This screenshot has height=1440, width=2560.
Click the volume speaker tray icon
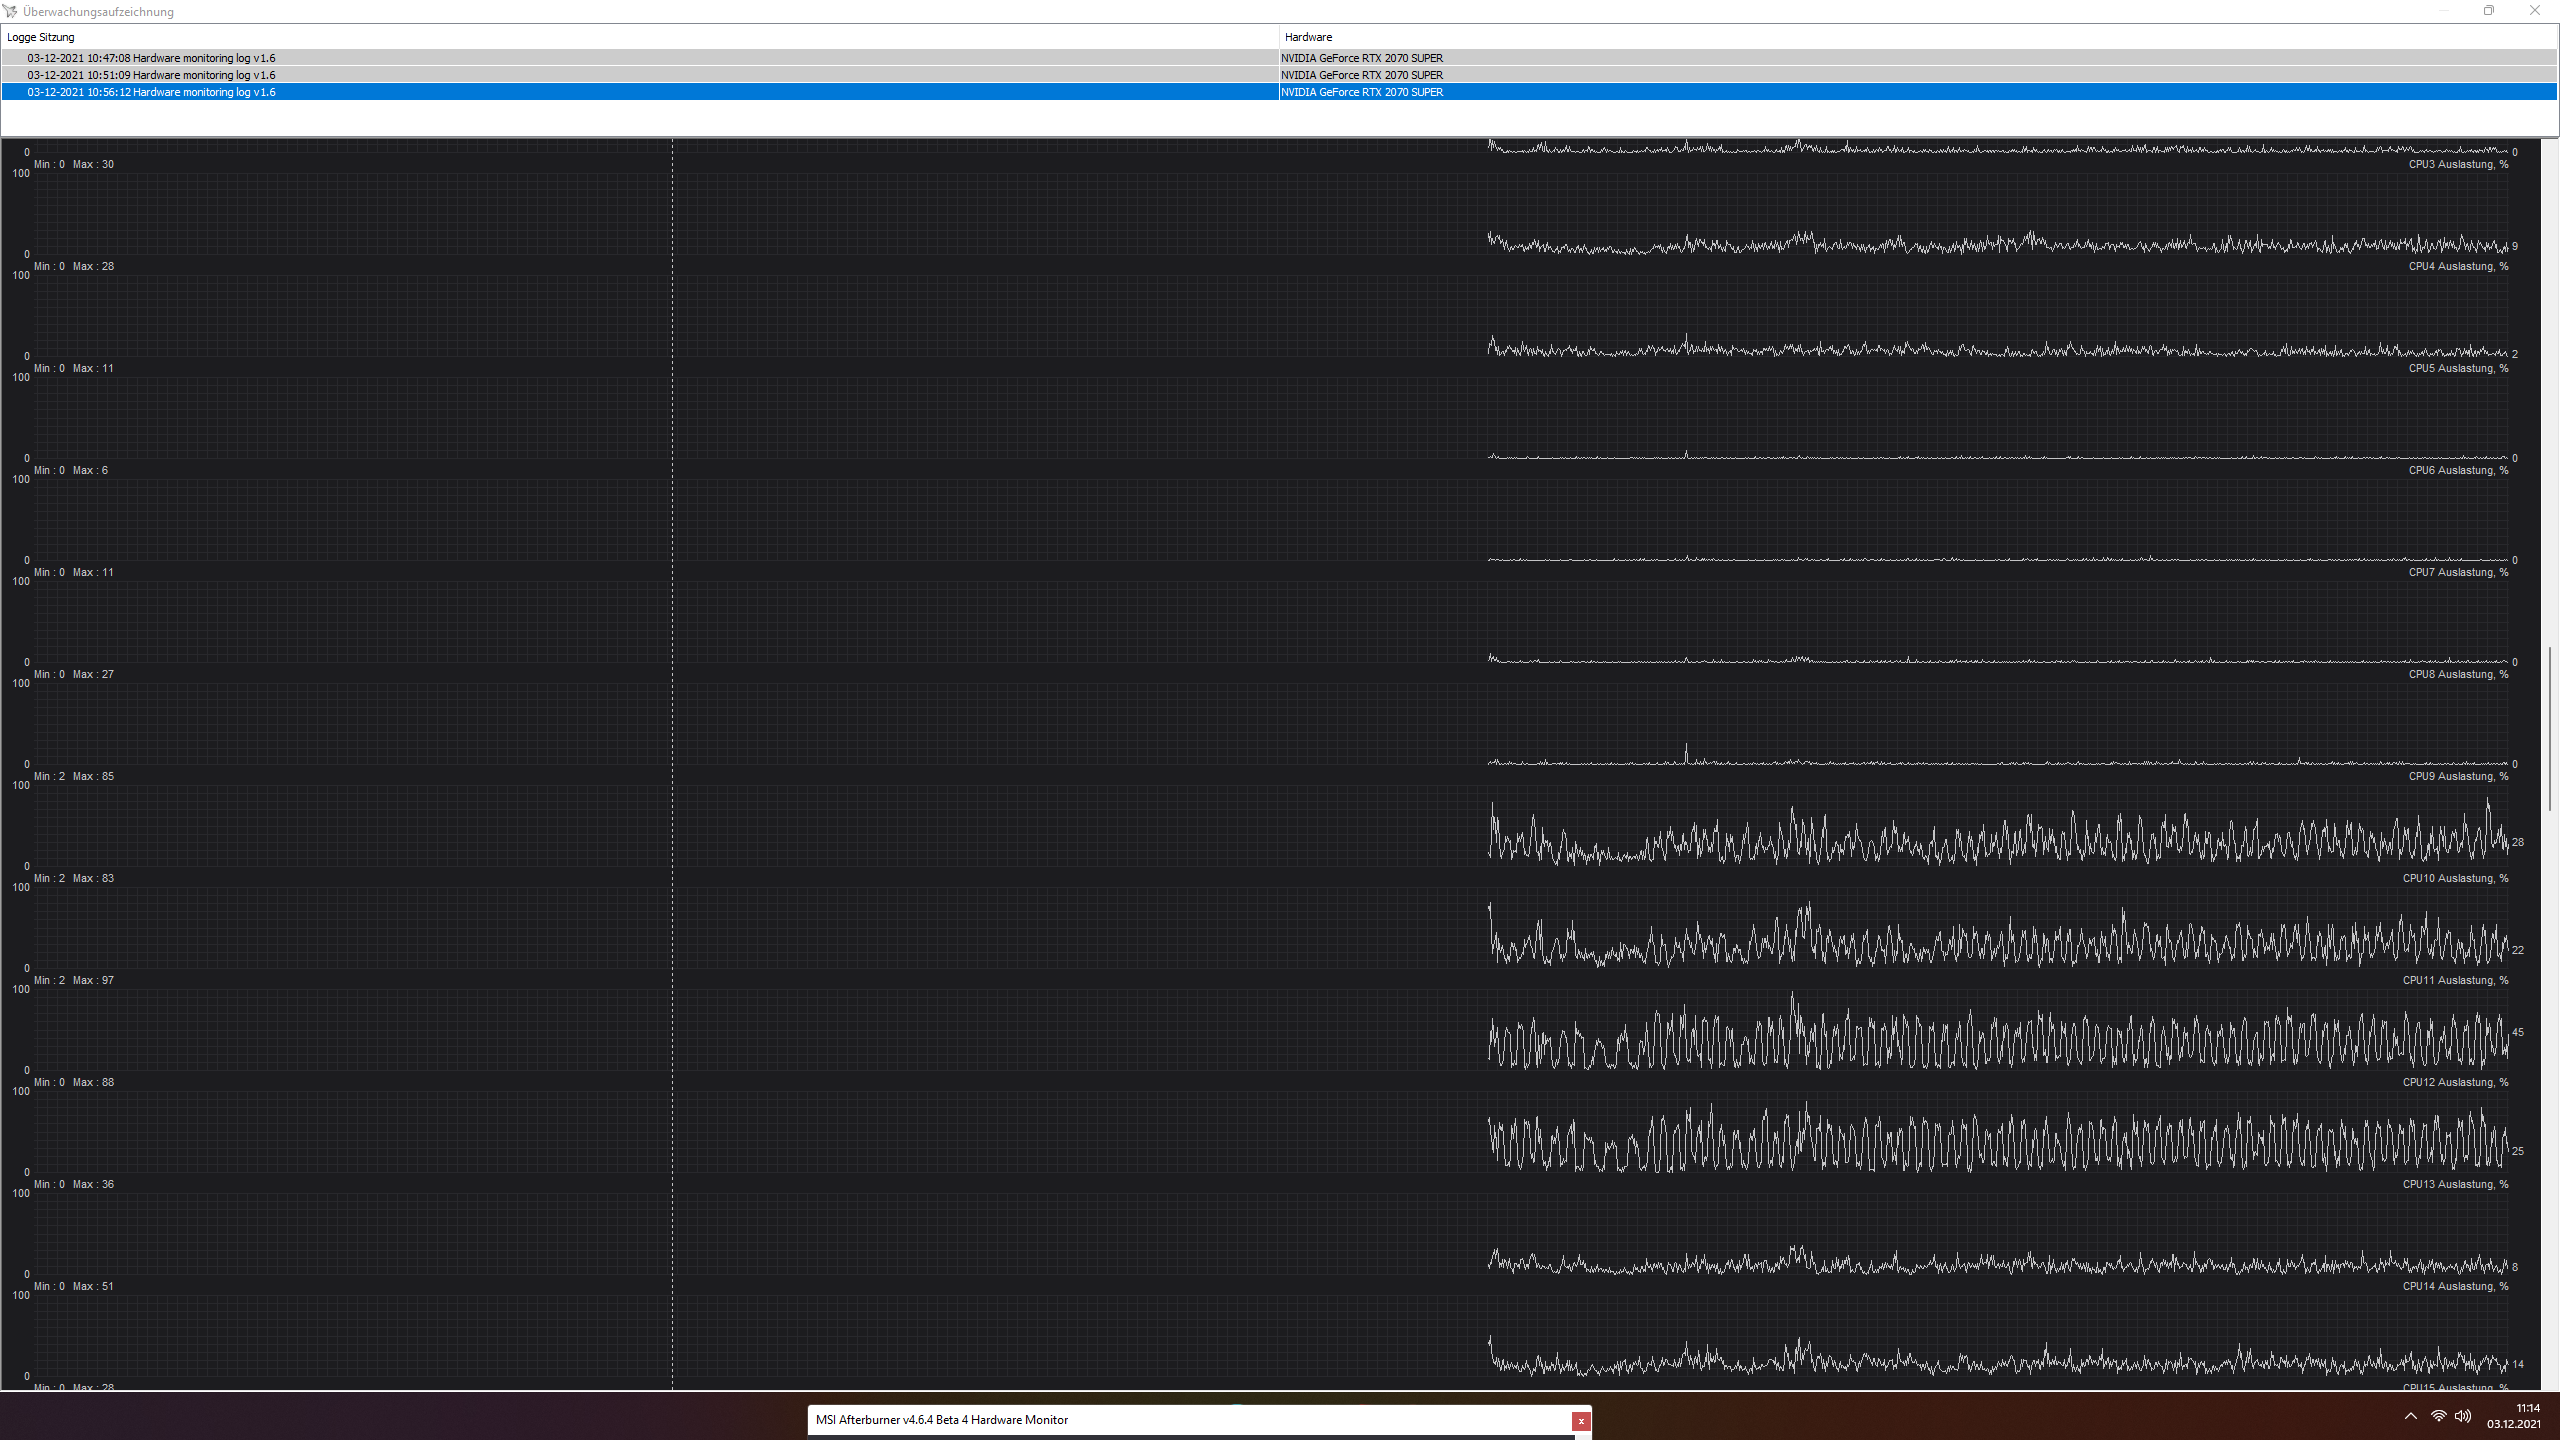coord(2463,1416)
